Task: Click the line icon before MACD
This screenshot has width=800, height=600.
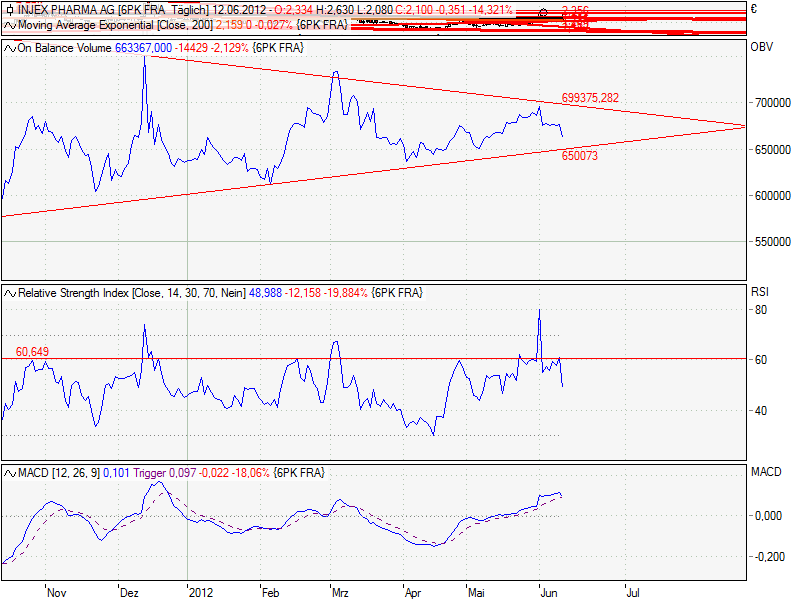Action: point(10,473)
